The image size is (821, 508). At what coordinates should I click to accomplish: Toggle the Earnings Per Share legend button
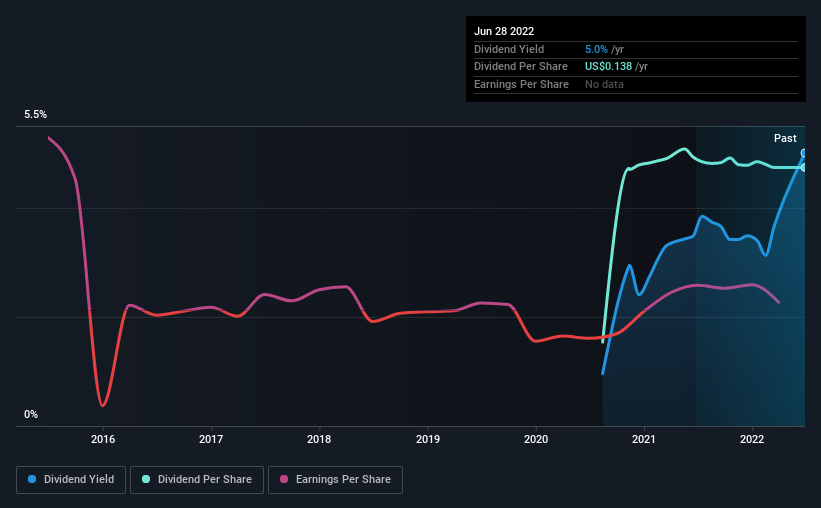335,480
